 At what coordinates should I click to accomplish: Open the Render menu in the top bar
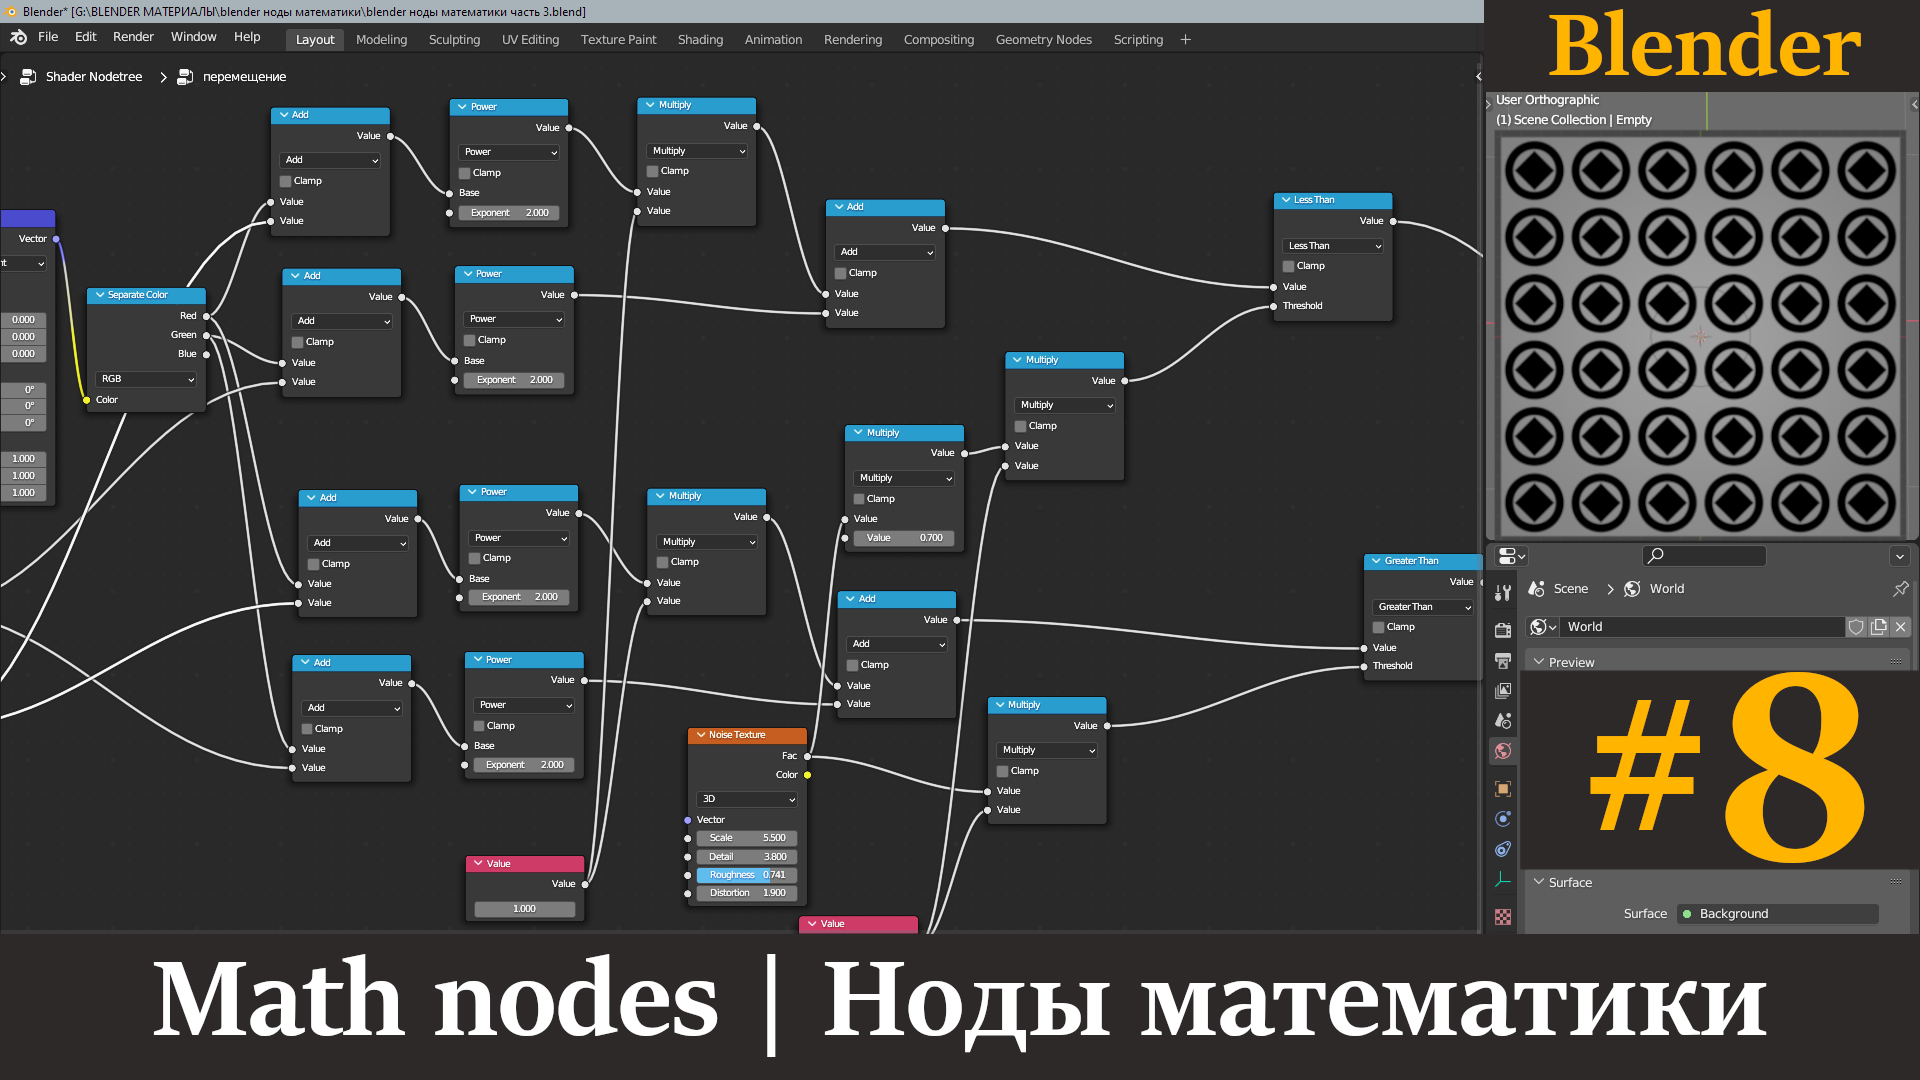click(132, 36)
